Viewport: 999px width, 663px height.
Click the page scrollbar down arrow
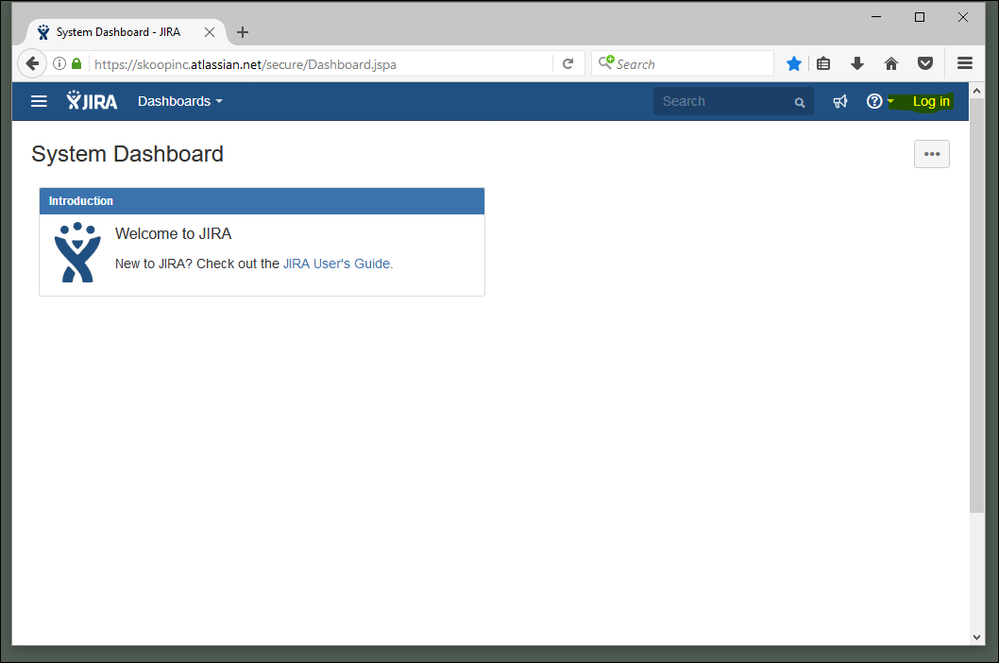pyautogui.click(x=977, y=637)
